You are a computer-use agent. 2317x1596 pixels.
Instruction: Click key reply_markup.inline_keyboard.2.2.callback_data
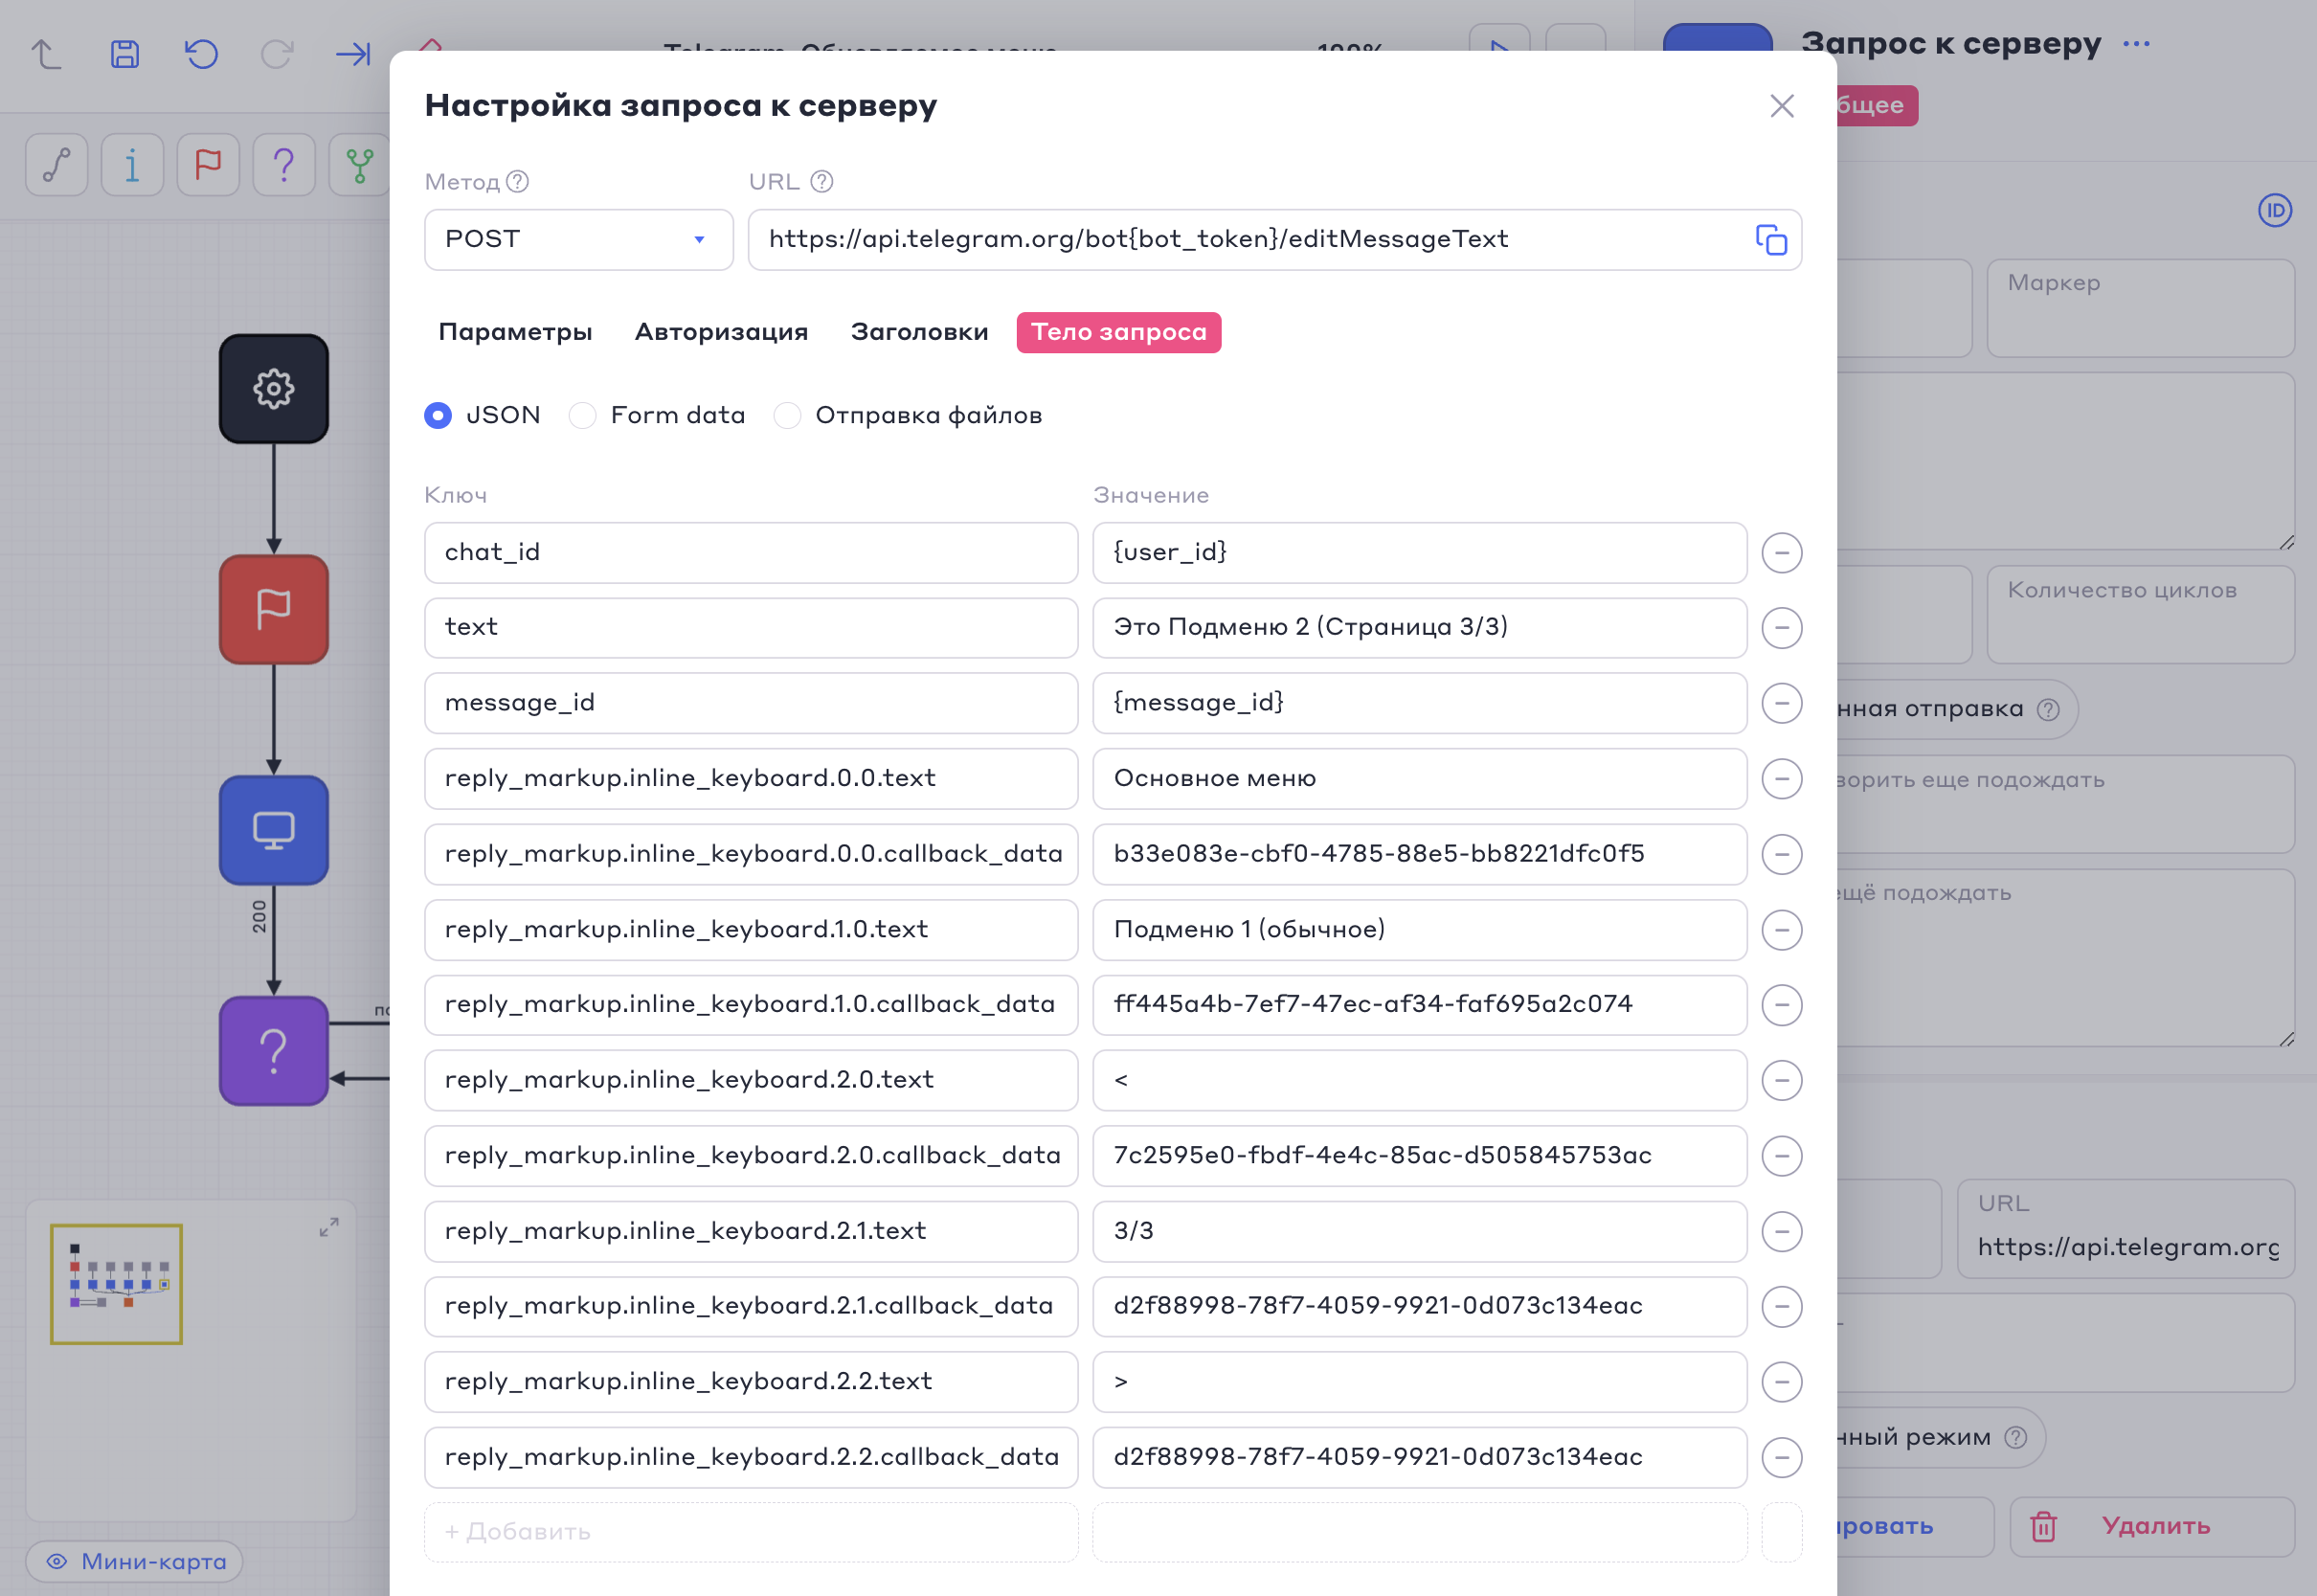pyautogui.click(x=751, y=1457)
